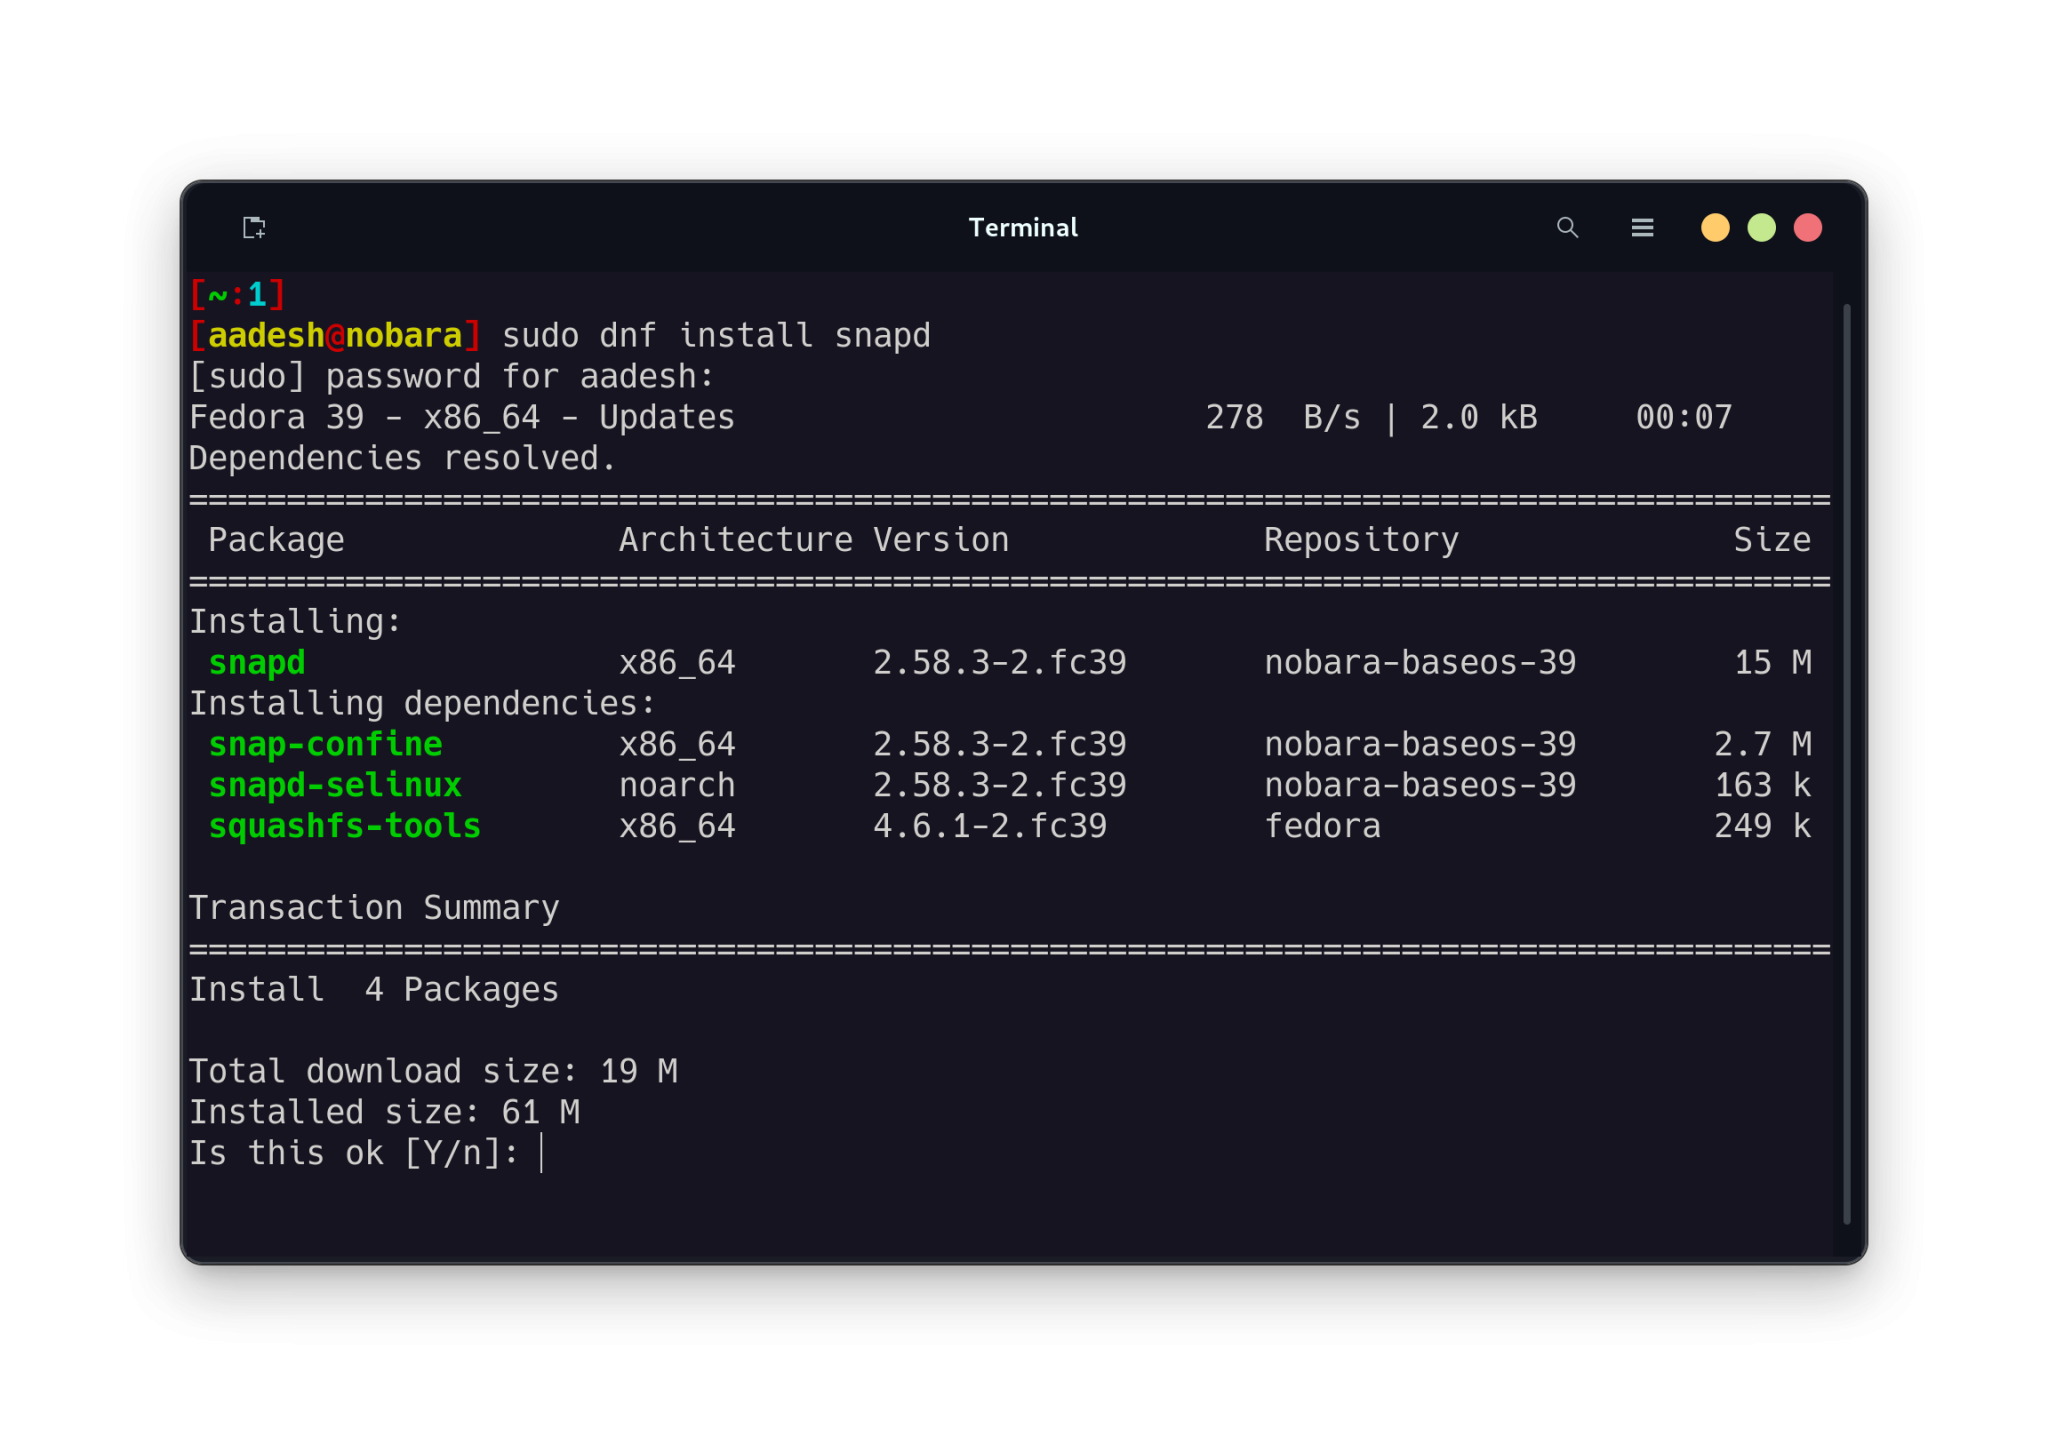Click the Transaction Summary heading
This screenshot has height=1445, width=2048.
pyautogui.click(x=374, y=907)
